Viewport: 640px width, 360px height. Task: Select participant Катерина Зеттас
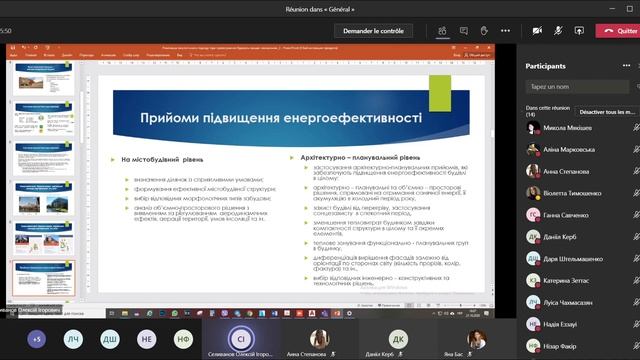582,280
